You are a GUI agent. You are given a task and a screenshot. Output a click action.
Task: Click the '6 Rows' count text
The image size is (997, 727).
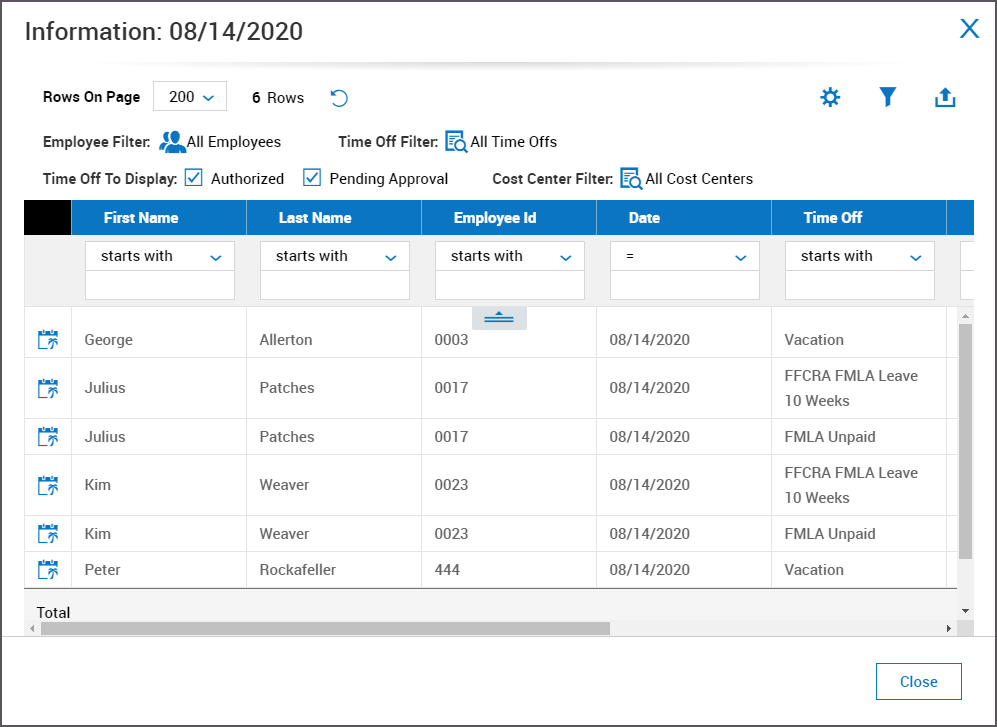[x=278, y=97]
